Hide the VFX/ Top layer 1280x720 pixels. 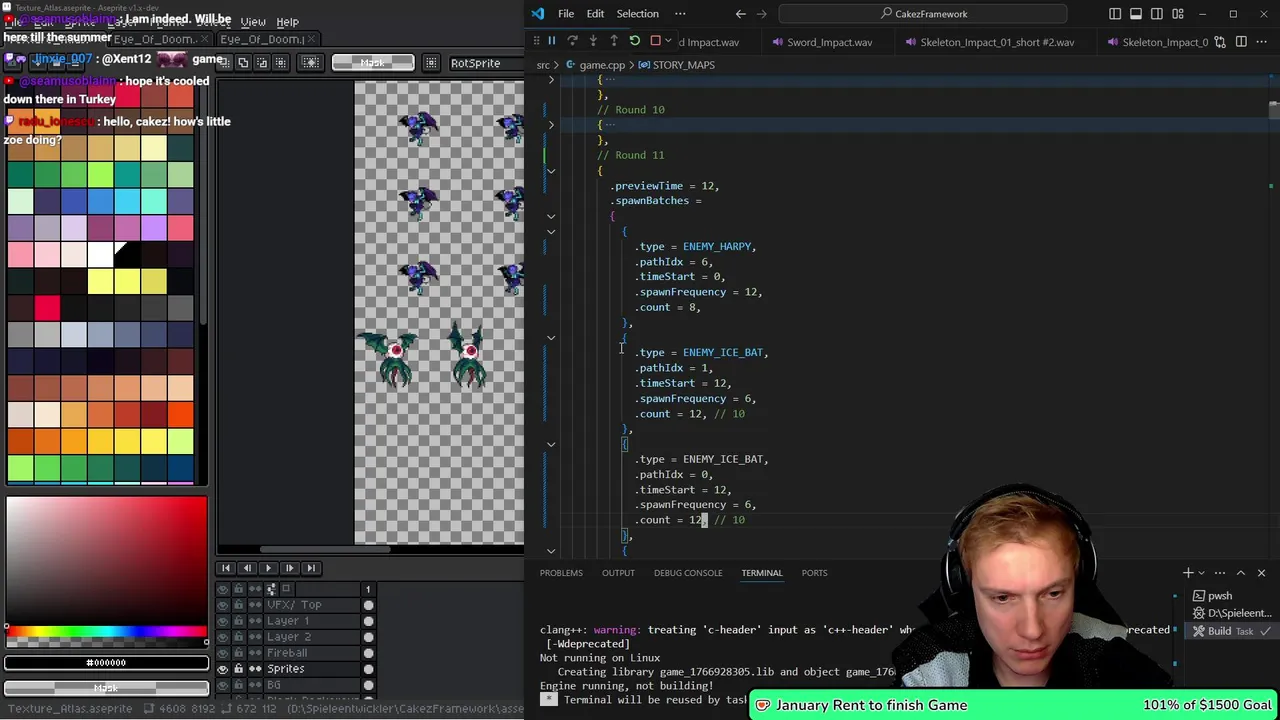pos(223,605)
